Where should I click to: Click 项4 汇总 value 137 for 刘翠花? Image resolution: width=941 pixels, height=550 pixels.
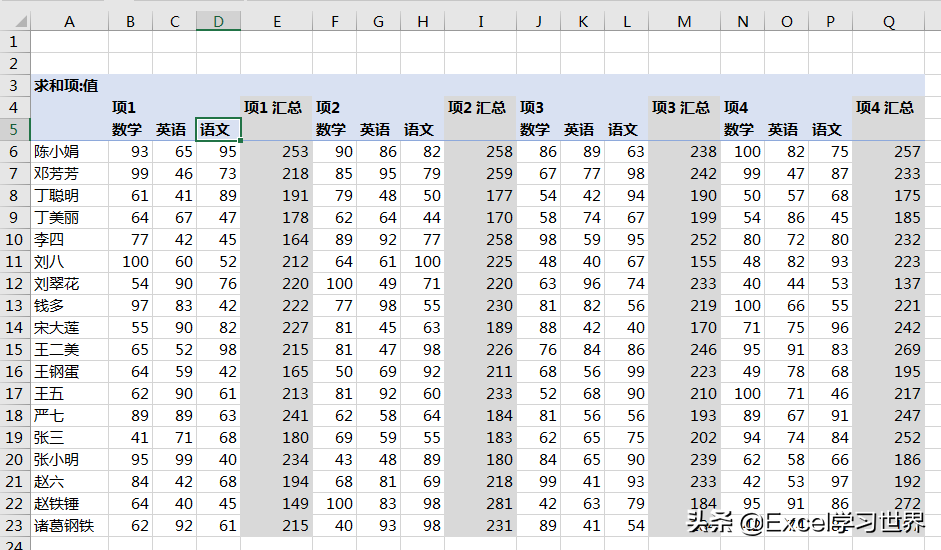pos(889,283)
